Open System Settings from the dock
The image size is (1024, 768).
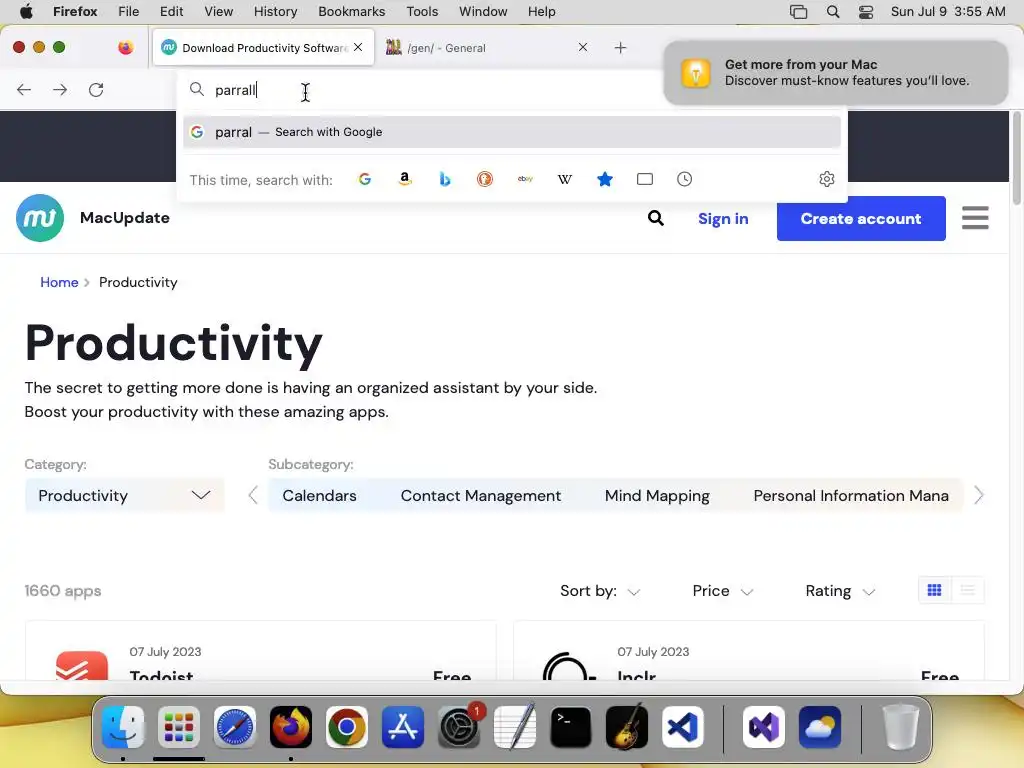click(459, 727)
